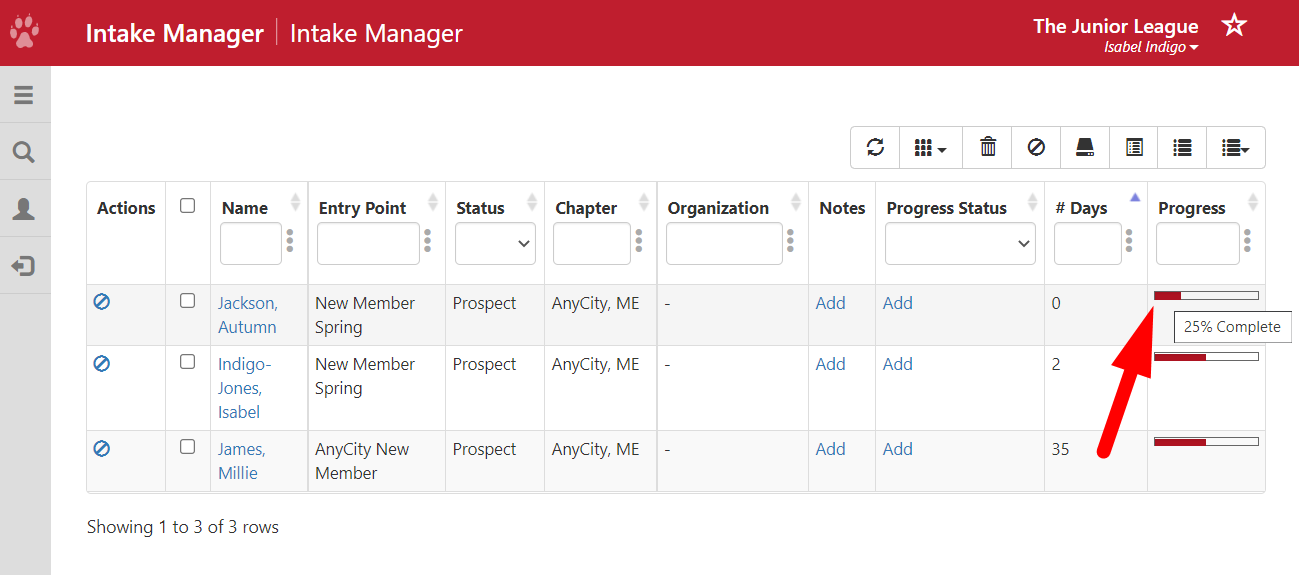The width and height of the screenshot is (1299, 575).
Task: Click 'Showing 1 to 3 of 3 rows' text
Action: click(183, 527)
